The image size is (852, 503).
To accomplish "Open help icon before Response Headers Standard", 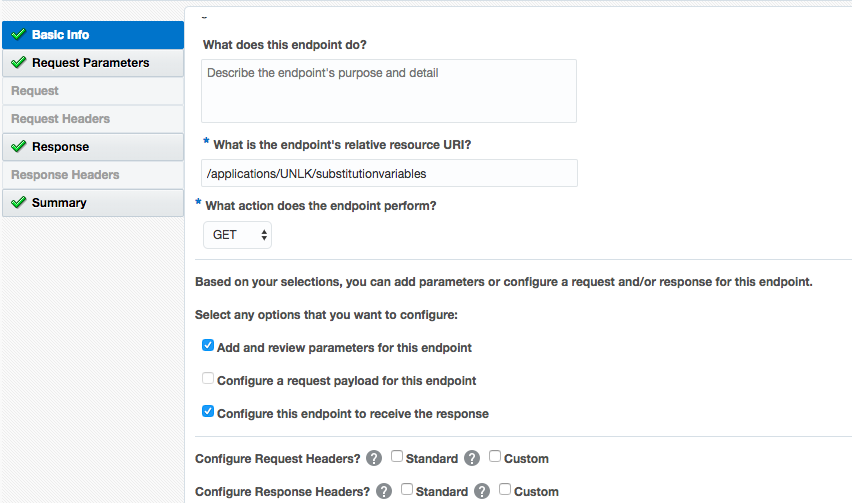I will click(384, 491).
